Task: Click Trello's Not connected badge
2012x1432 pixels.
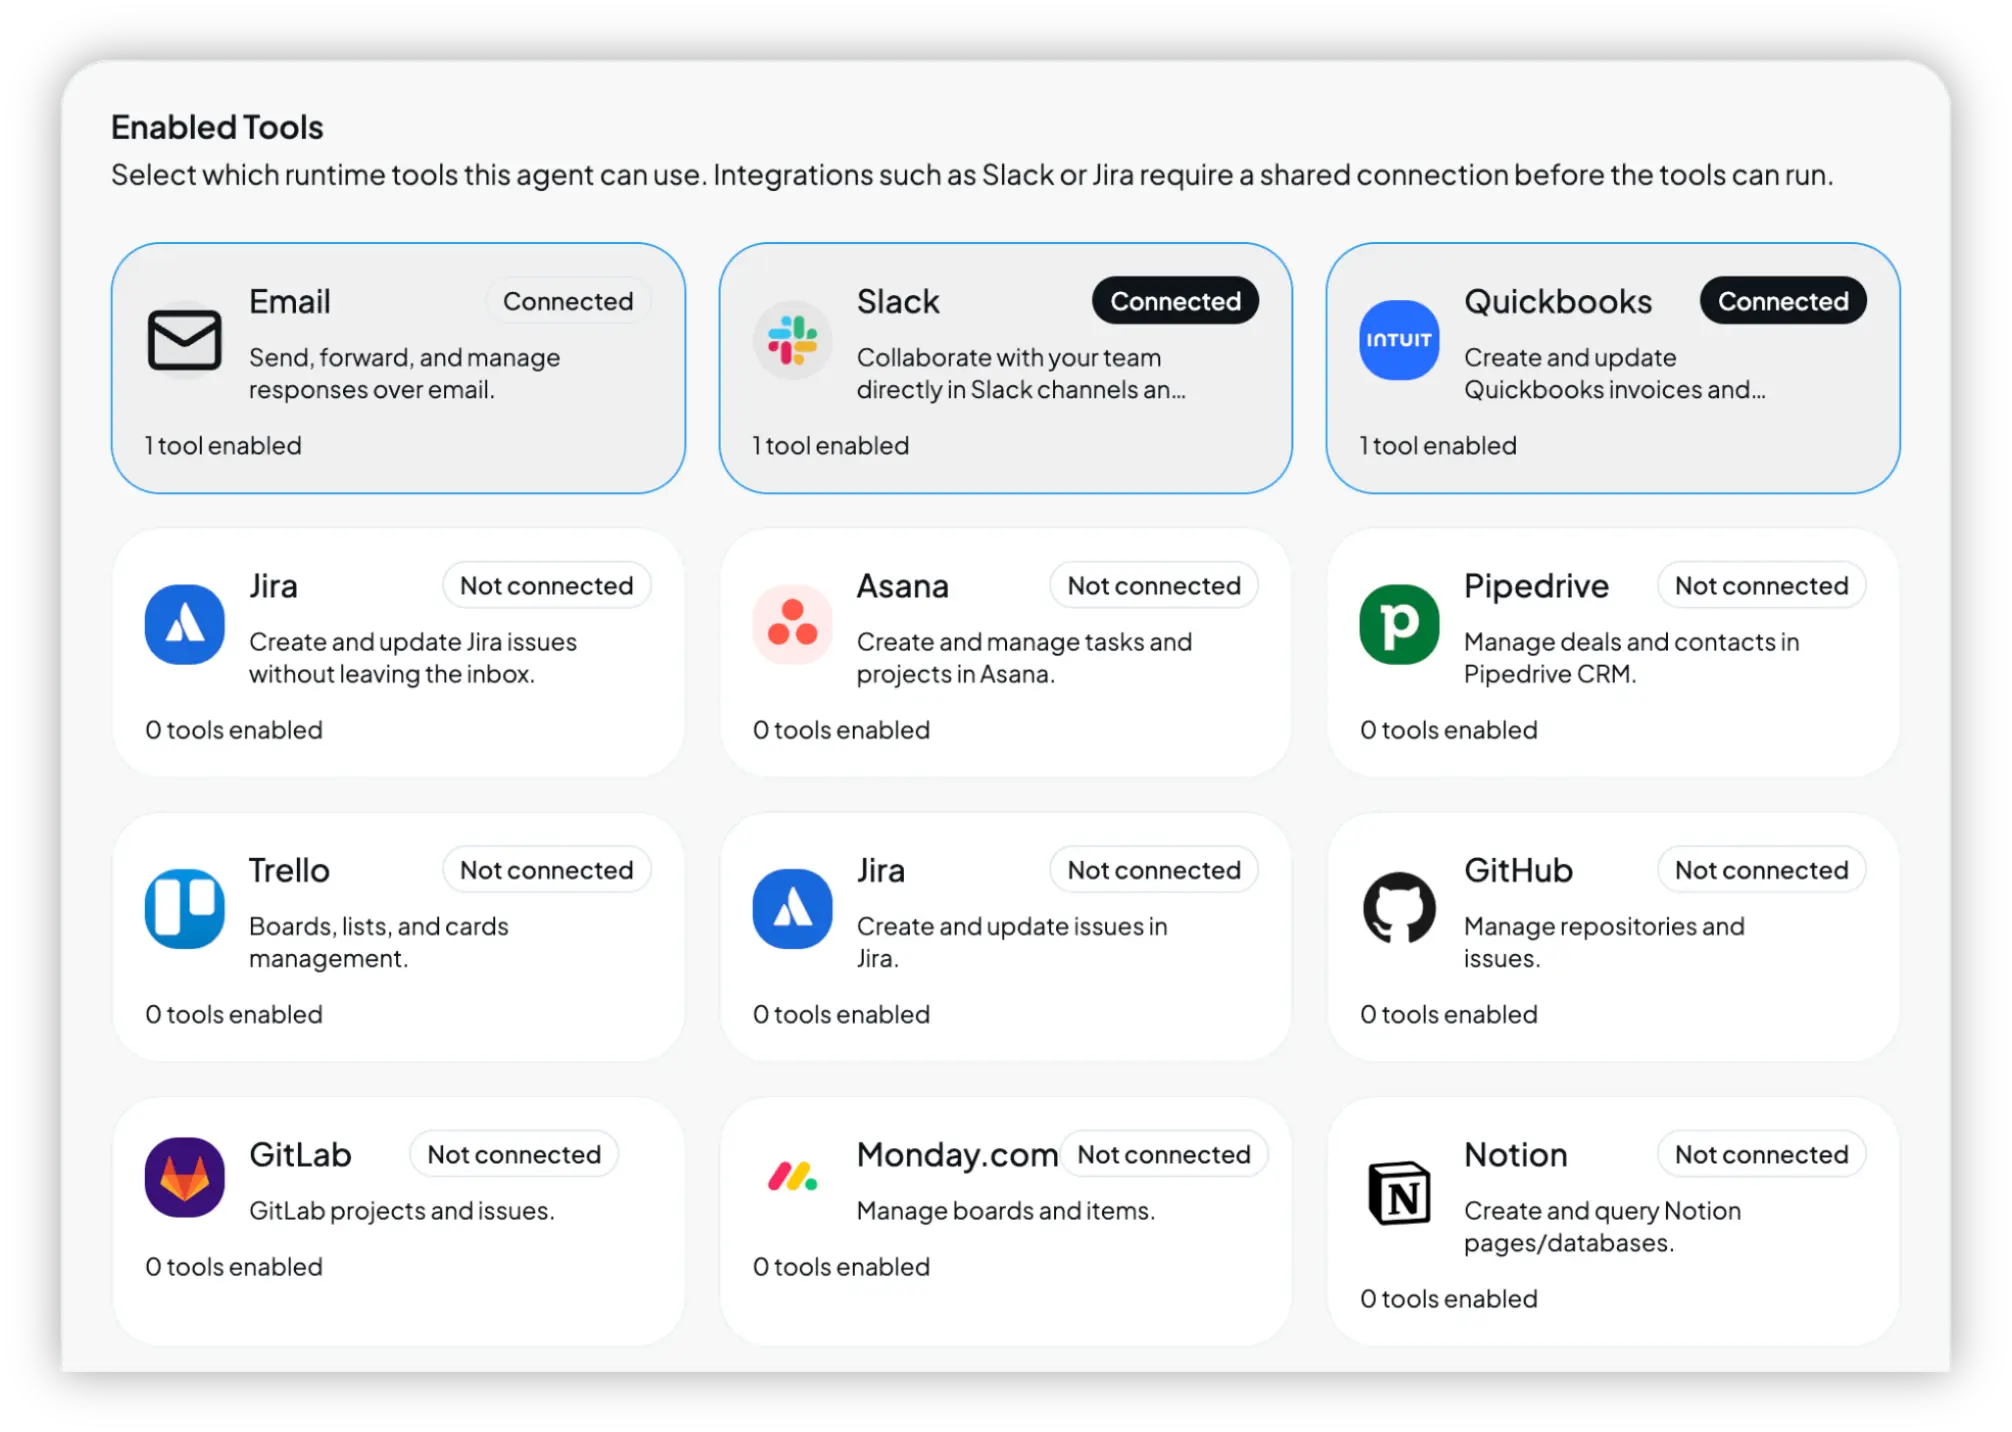Action: click(x=546, y=870)
